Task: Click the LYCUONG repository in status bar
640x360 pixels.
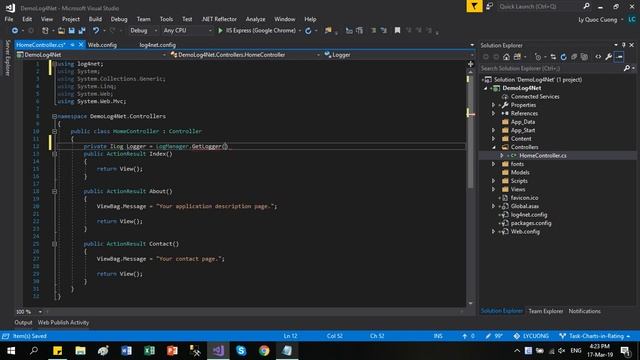Action: coord(531,336)
